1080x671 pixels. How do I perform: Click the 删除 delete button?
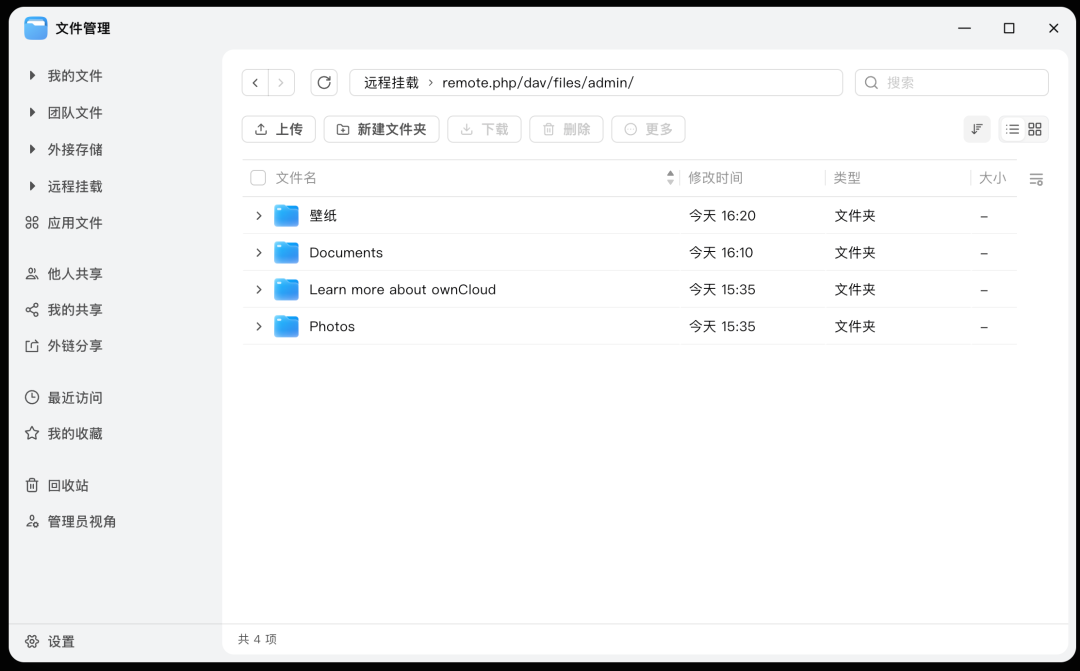[566, 129]
